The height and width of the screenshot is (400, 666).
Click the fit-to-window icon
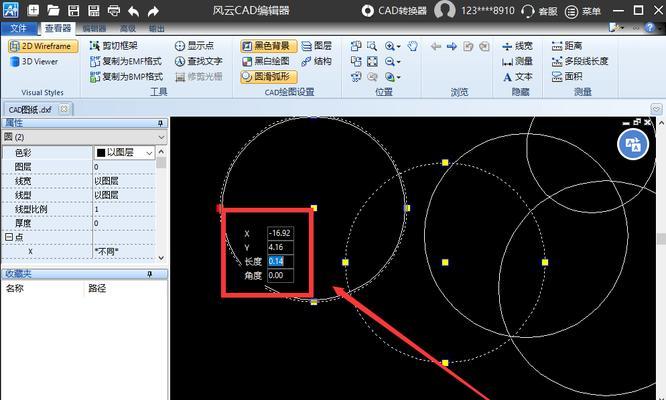(x=372, y=62)
